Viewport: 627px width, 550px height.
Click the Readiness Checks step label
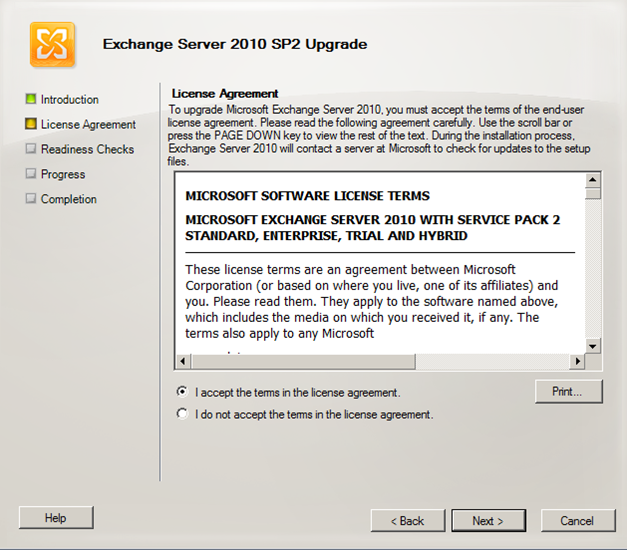[88, 149]
